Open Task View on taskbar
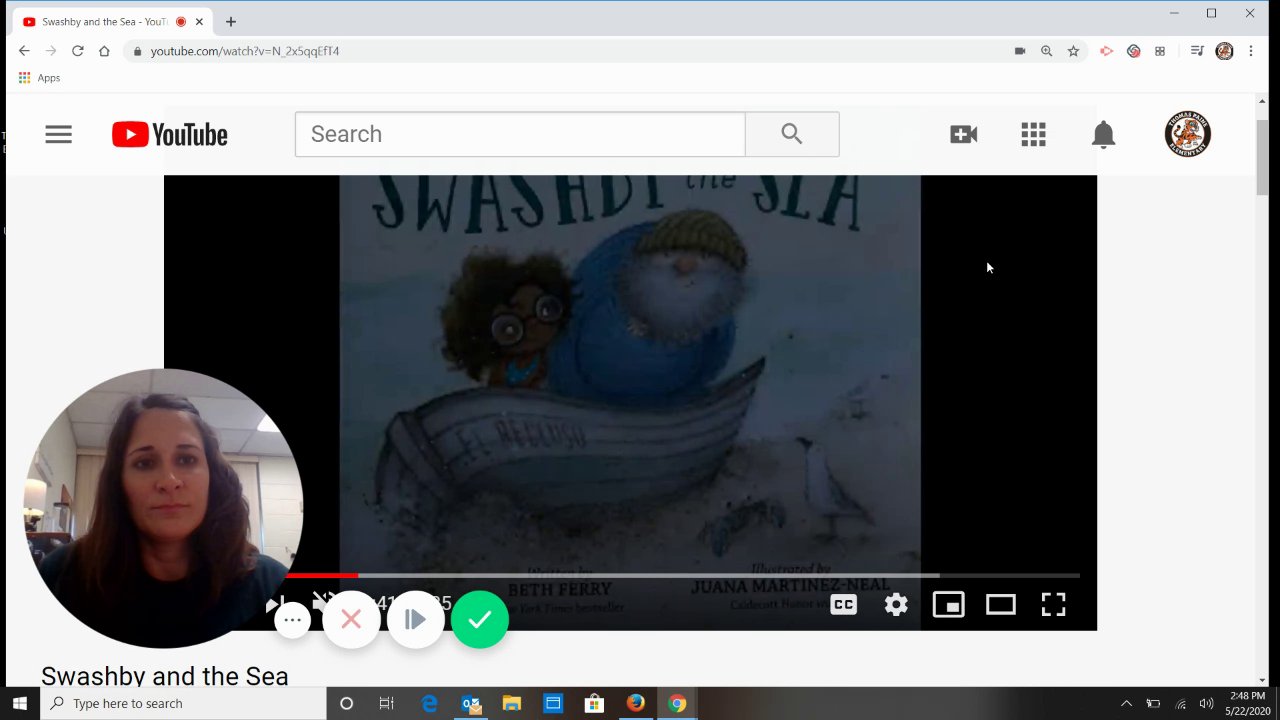 (387, 704)
